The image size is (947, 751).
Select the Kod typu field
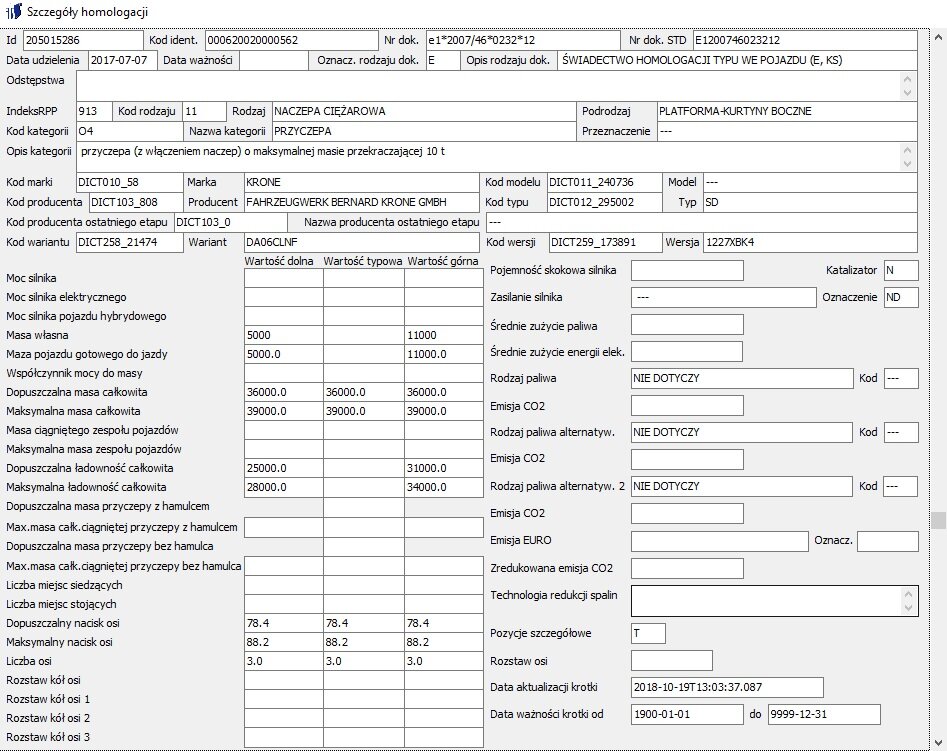[x=604, y=202]
